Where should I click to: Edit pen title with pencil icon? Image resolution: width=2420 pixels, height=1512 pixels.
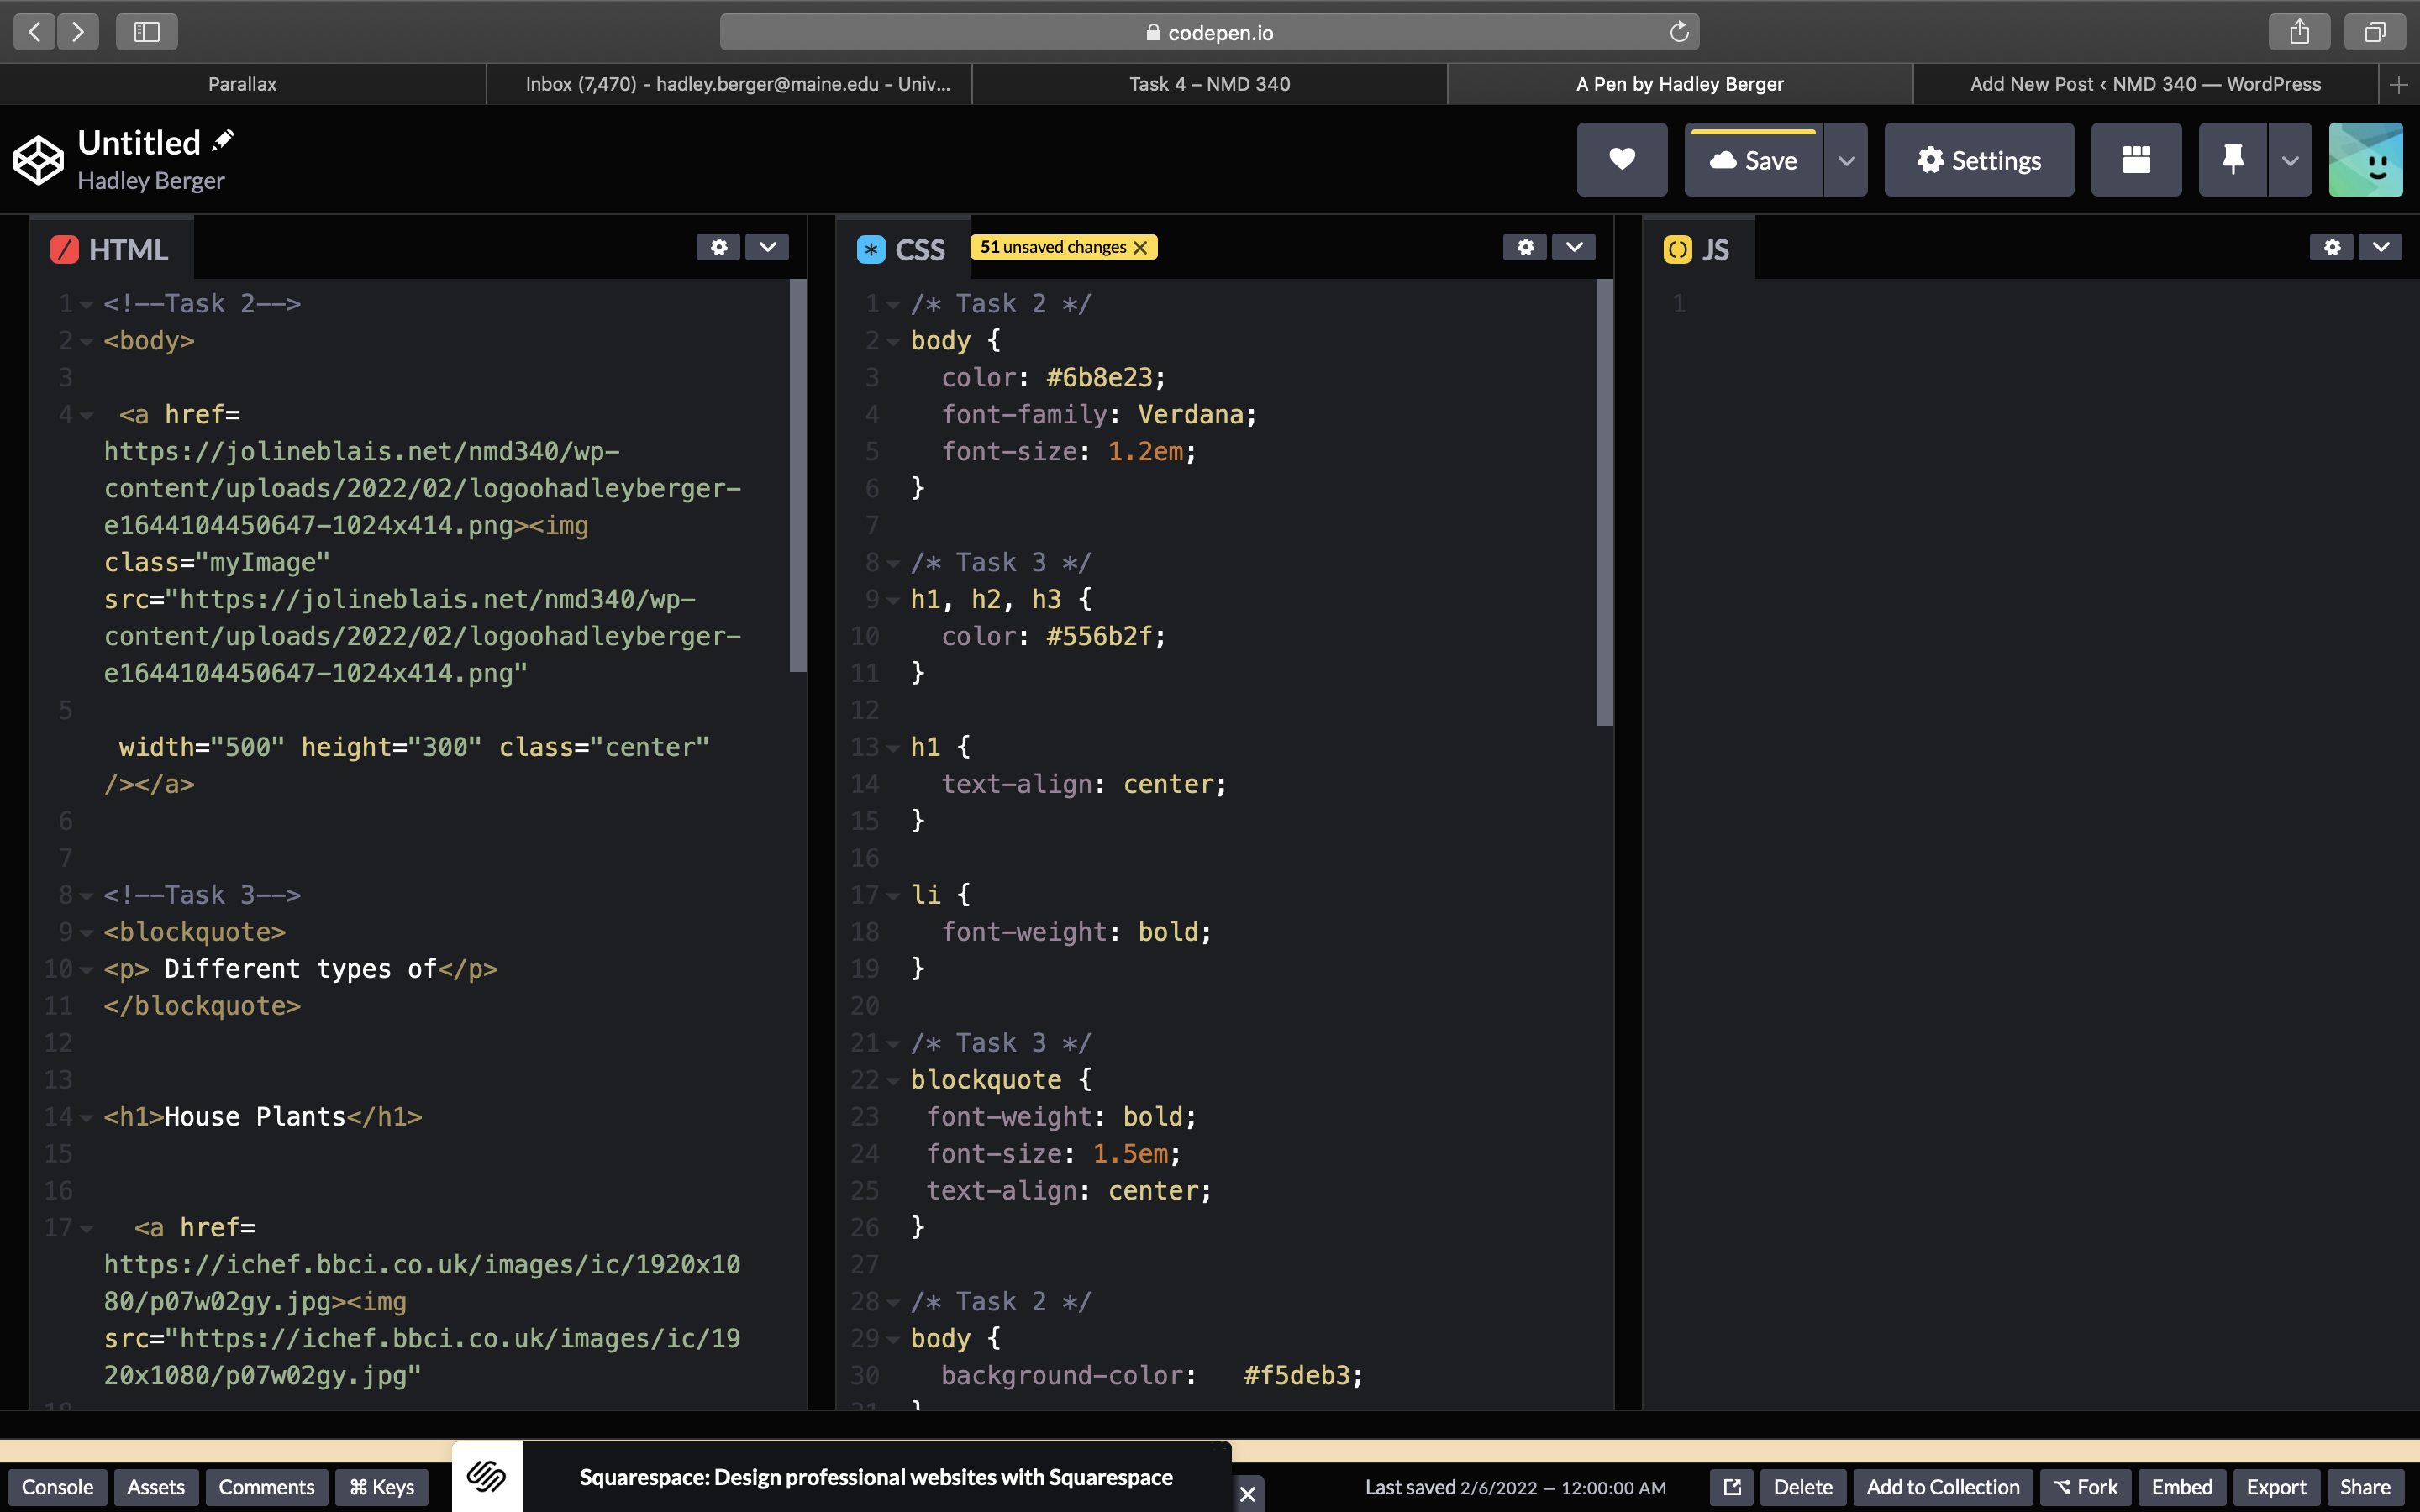click(x=223, y=141)
